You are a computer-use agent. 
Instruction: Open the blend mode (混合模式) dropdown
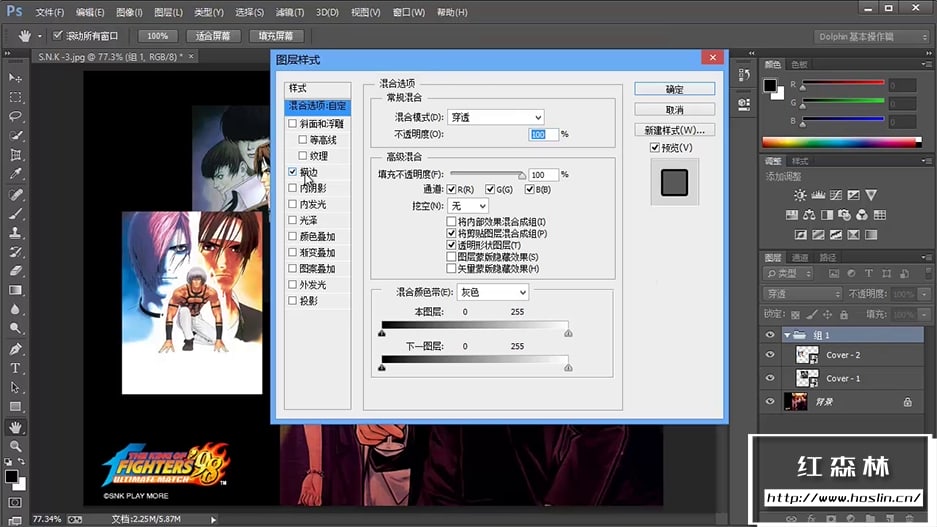pyautogui.click(x=495, y=117)
